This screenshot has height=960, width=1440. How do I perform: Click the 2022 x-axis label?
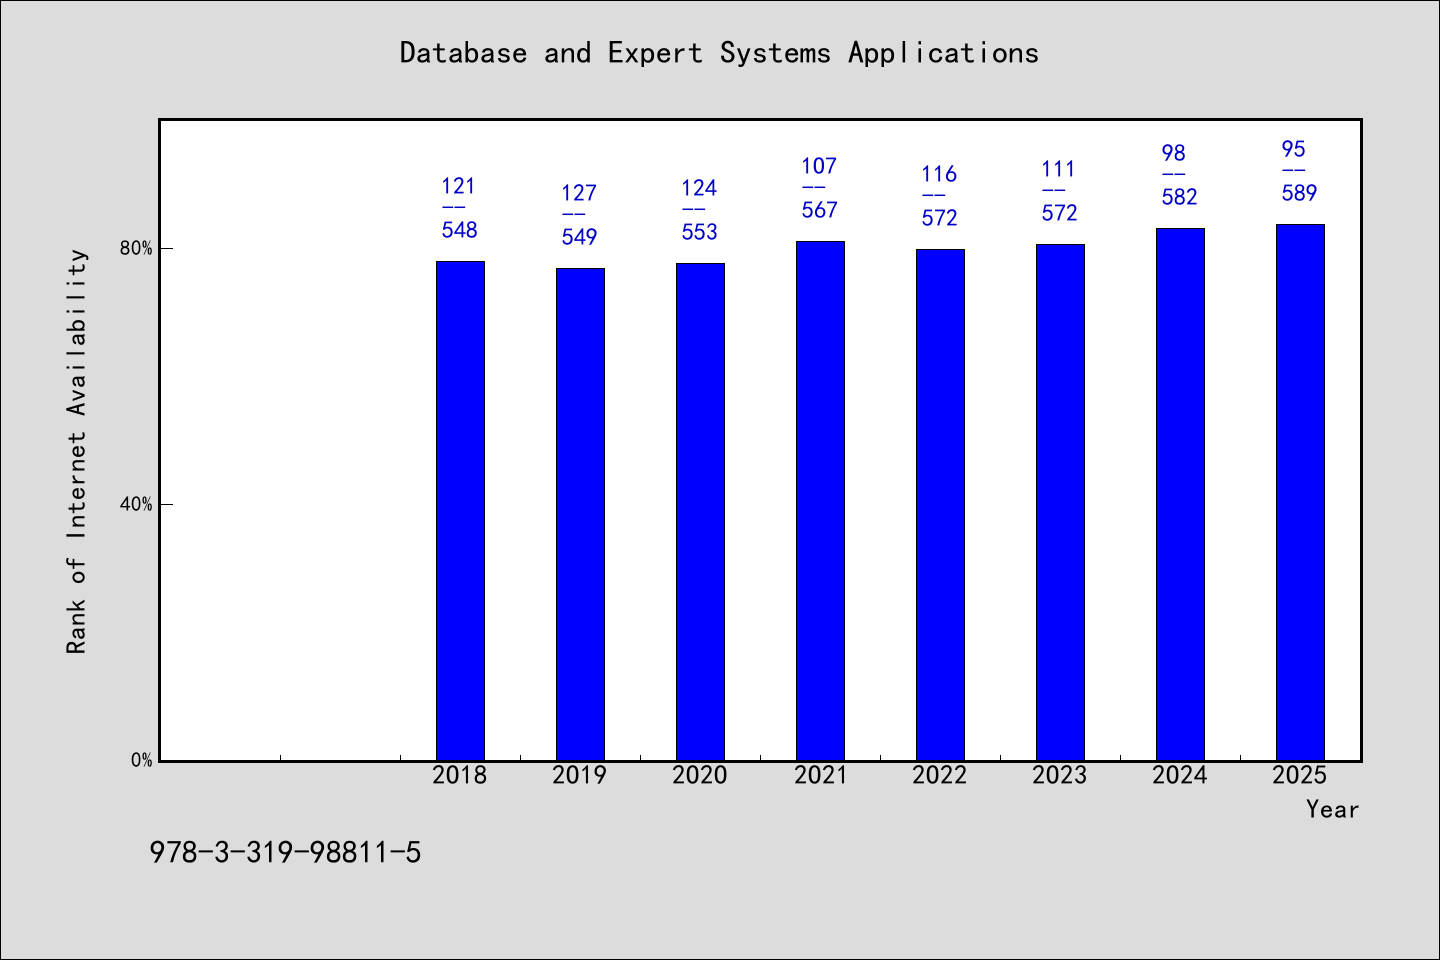coord(940,775)
